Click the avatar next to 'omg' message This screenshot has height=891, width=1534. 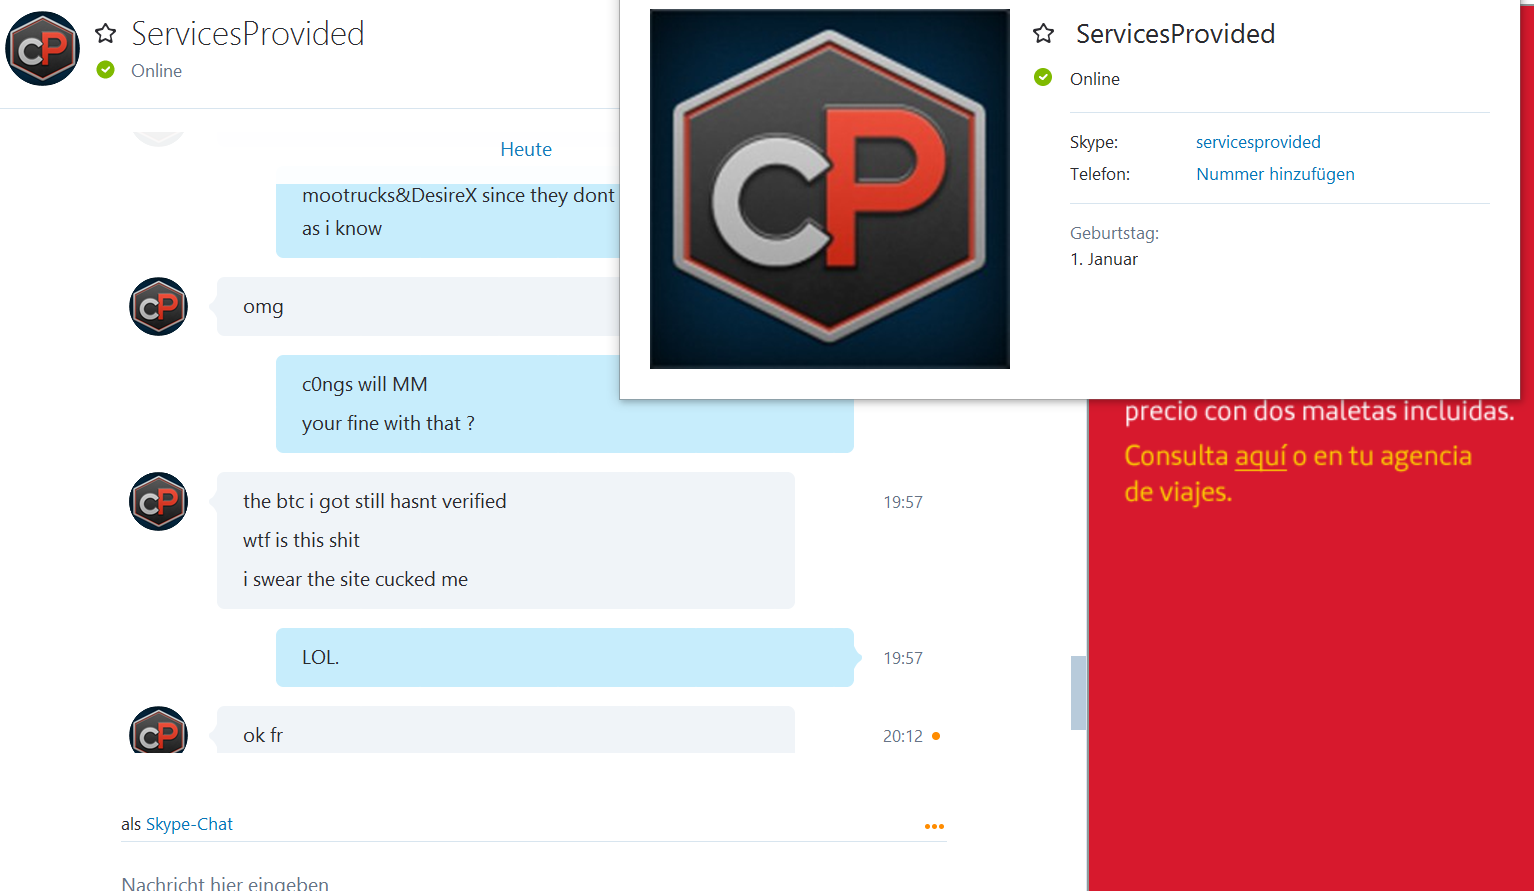158,307
